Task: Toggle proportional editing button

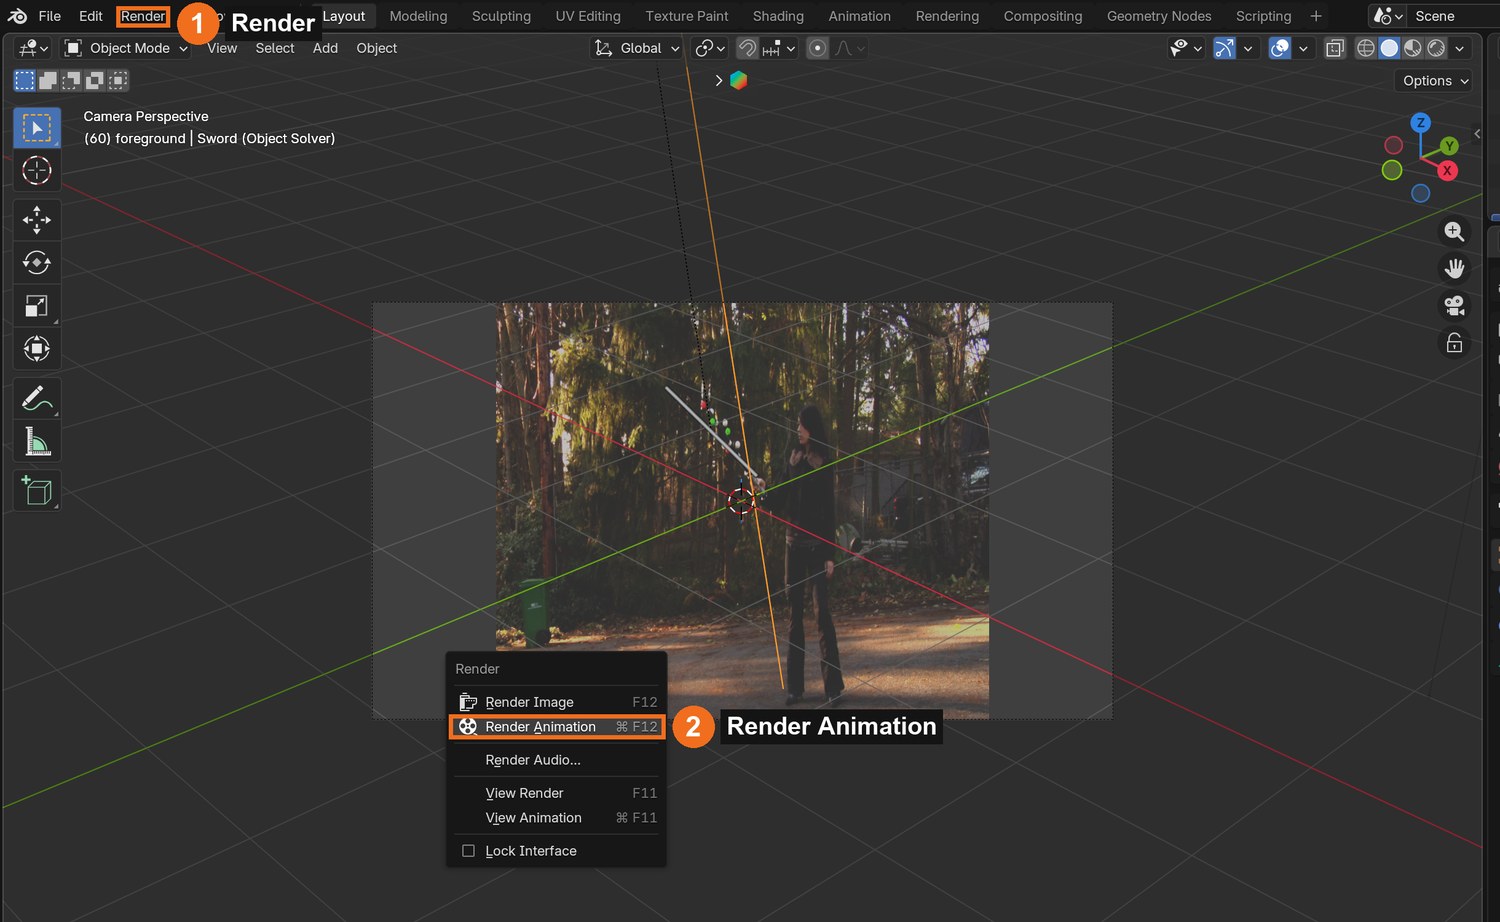Action: tap(818, 48)
